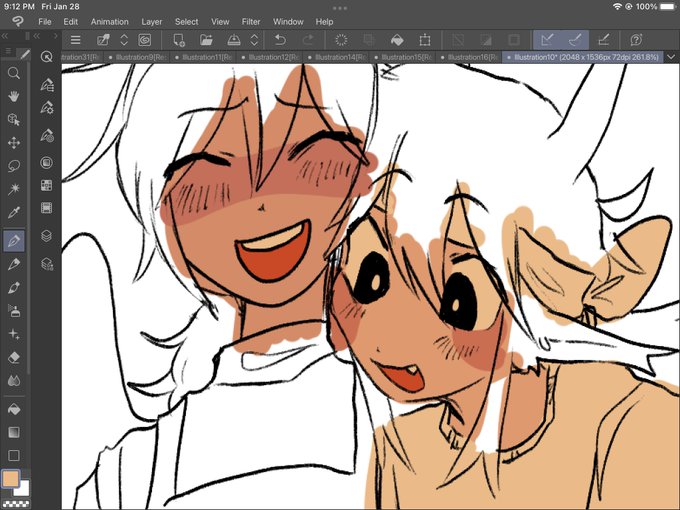680x510 pixels.
Task: Click the Scale/Rotate transform icon
Action: point(425,40)
